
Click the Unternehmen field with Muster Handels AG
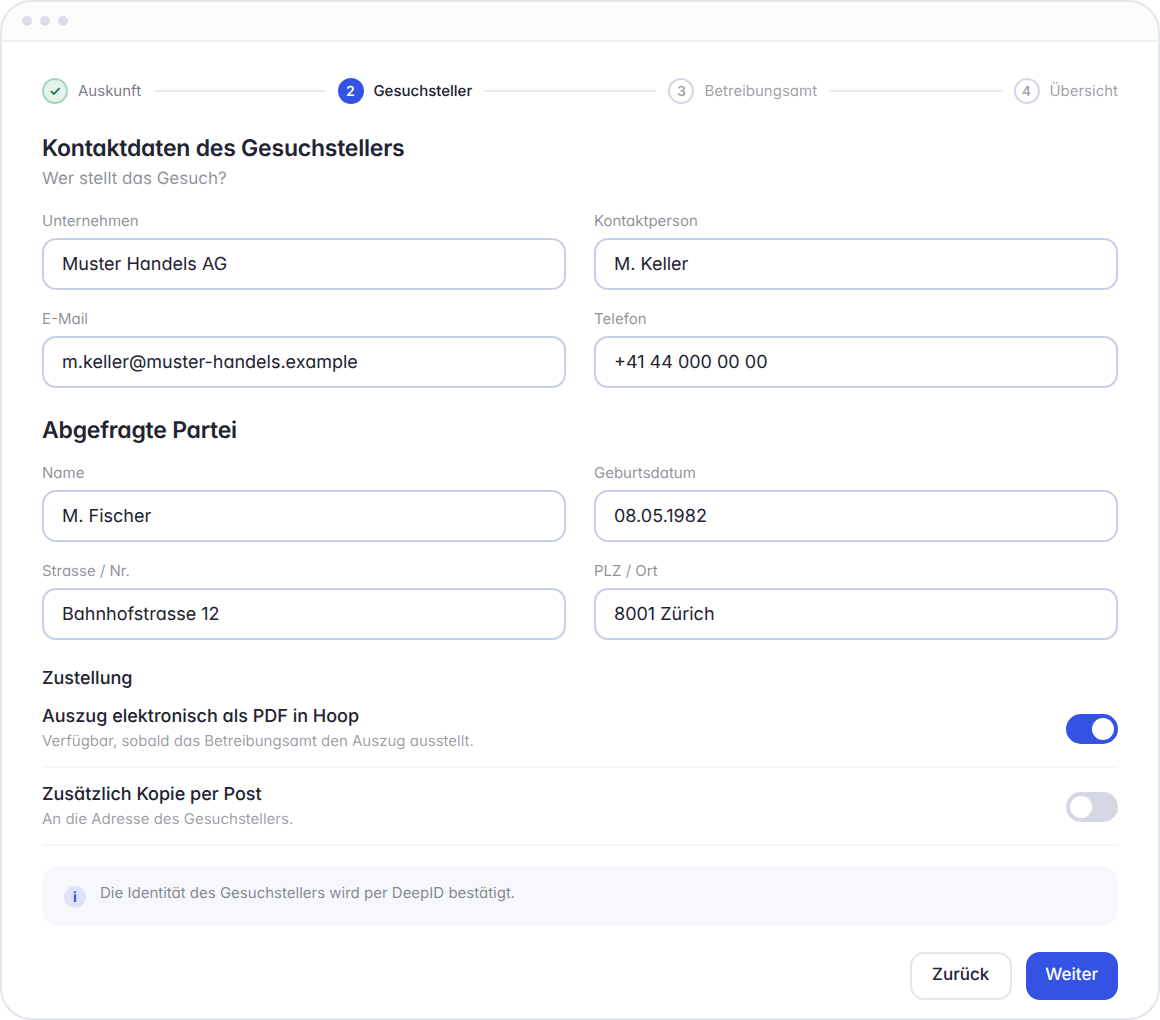pyautogui.click(x=304, y=264)
